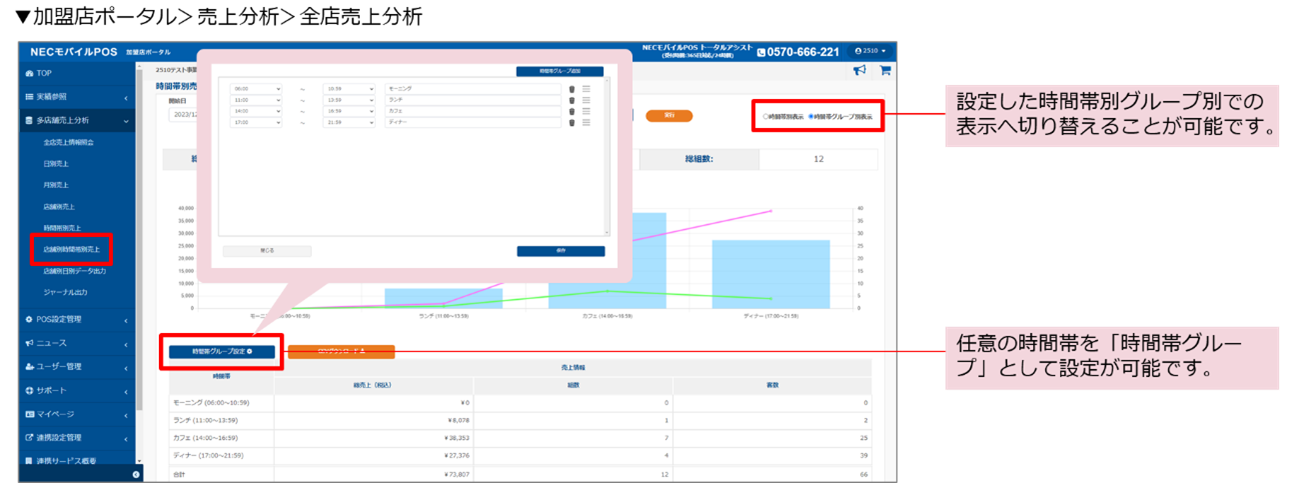
Task: Open the megaphone announcements icon
Action: [x=859, y=70]
